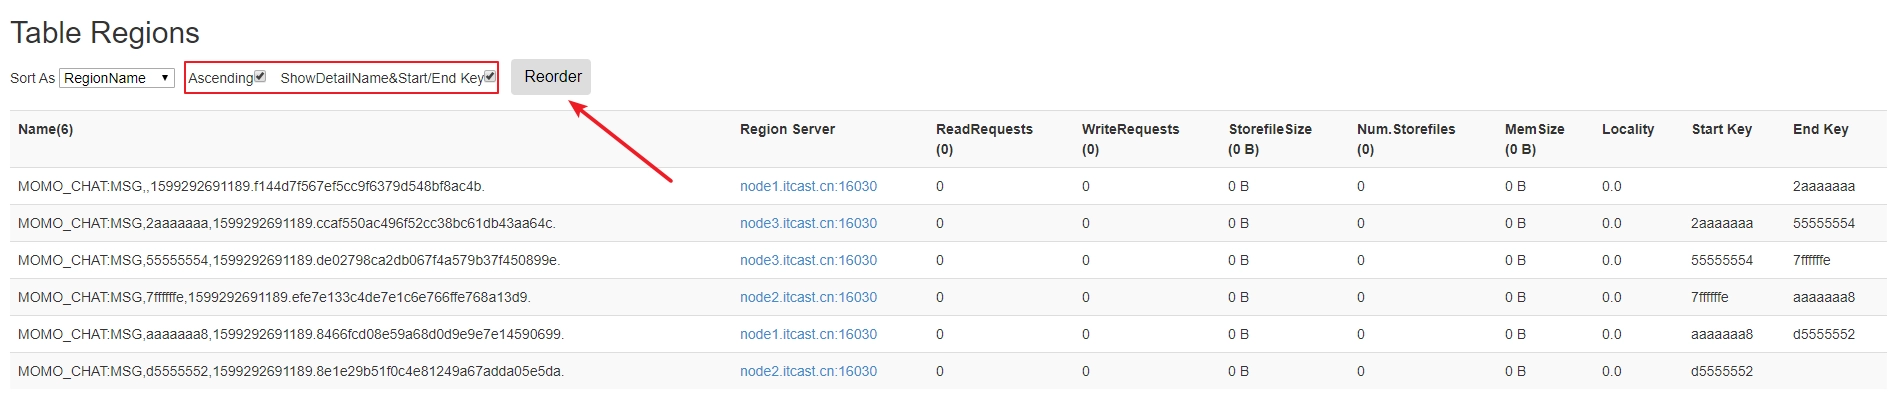Click Start Key aaaaaaa8 in fifth row
1897x397 pixels.
click(1722, 334)
